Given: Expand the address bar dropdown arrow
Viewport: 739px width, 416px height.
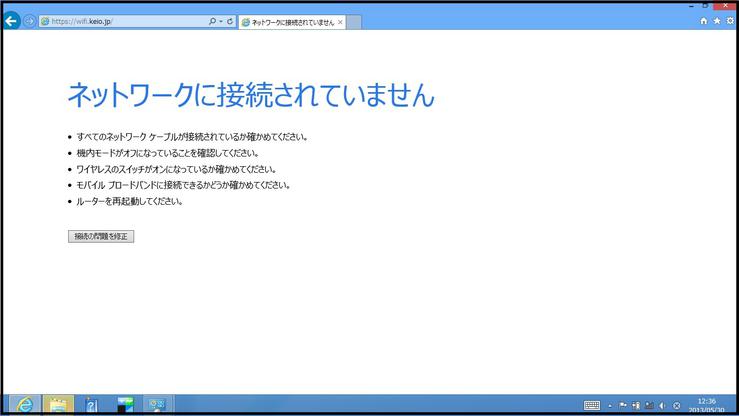Looking at the screenshot, I should coord(221,21).
